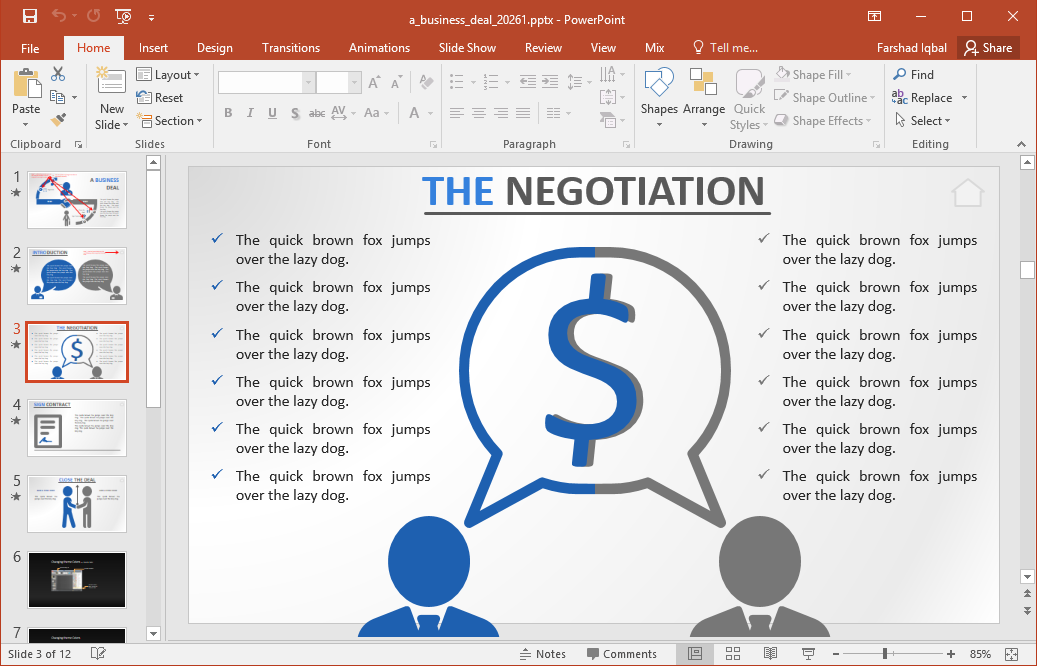The image size is (1037, 666).
Task: Click the Save icon in title bar
Action: coord(29,16)
